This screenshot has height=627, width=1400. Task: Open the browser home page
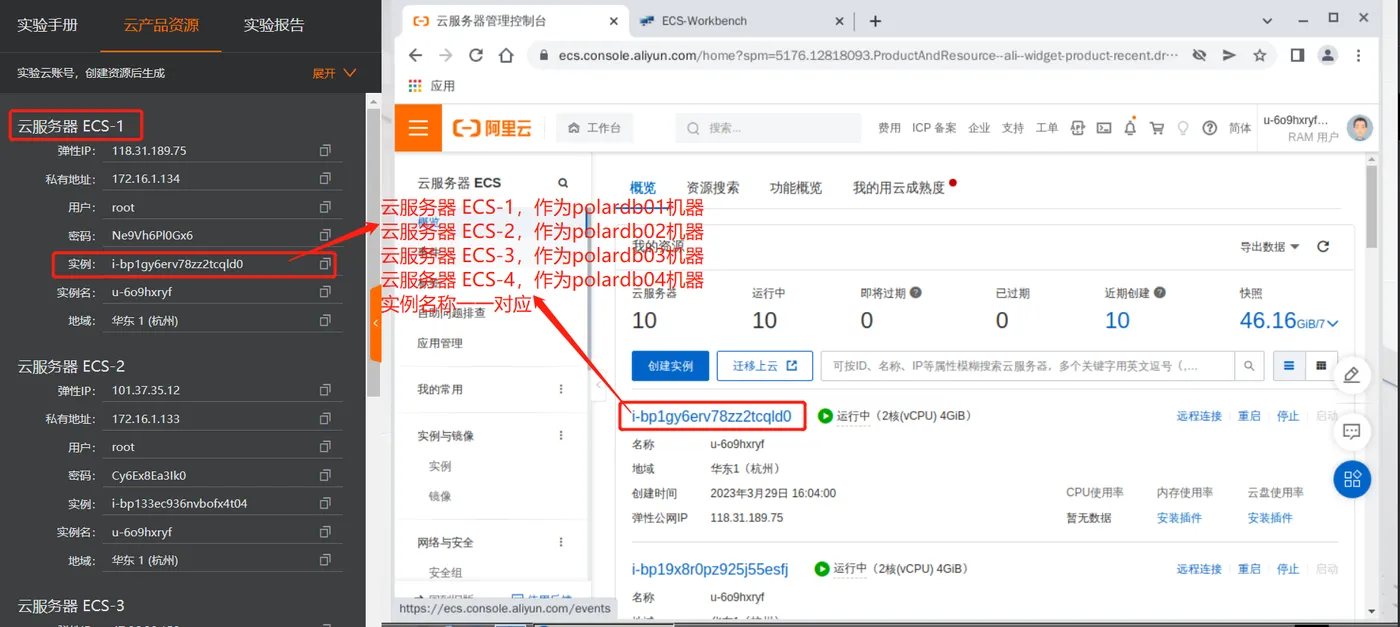[x=506, y=56]
